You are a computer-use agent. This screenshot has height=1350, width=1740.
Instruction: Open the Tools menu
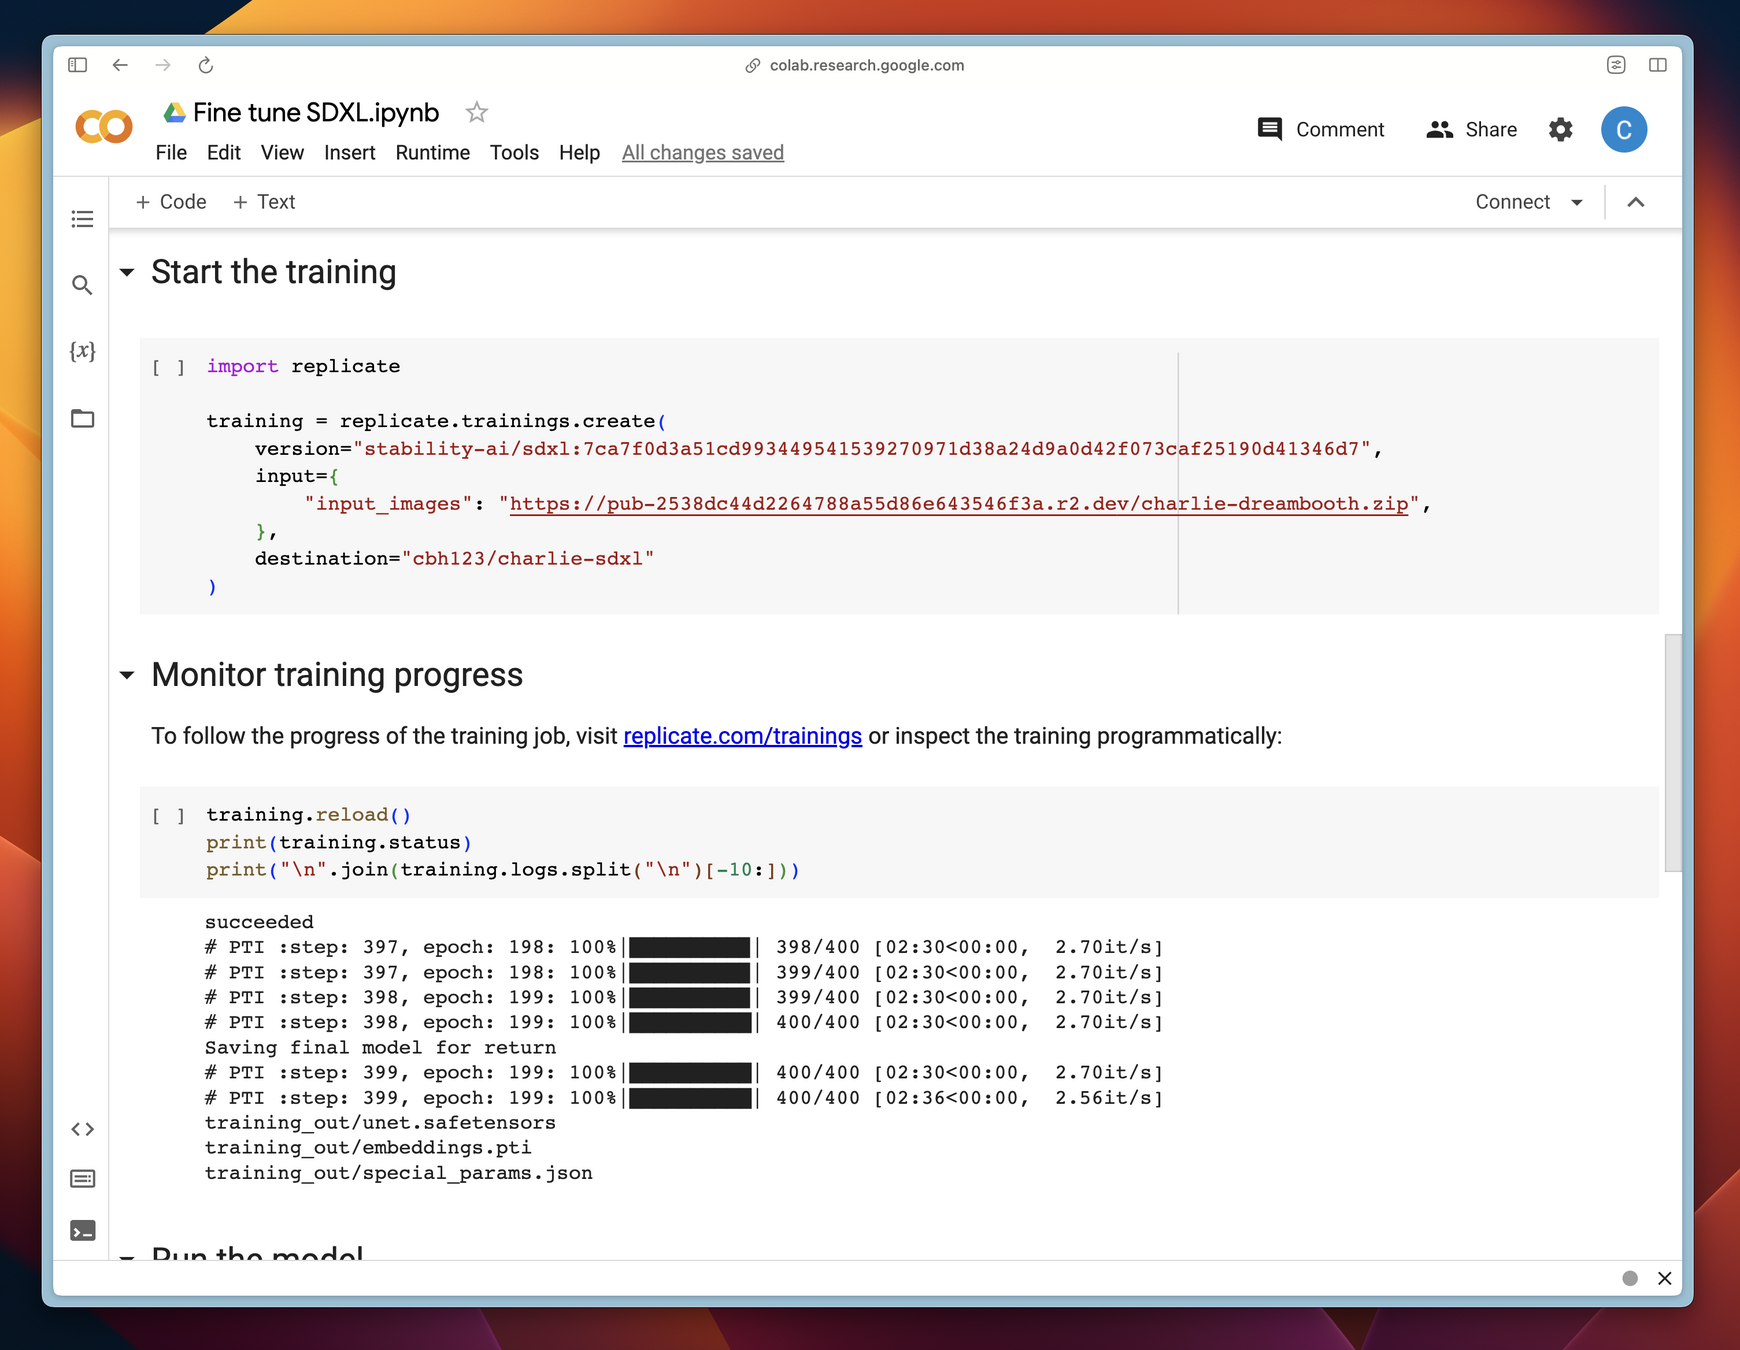pyautogui.click(x=514, y=153)
